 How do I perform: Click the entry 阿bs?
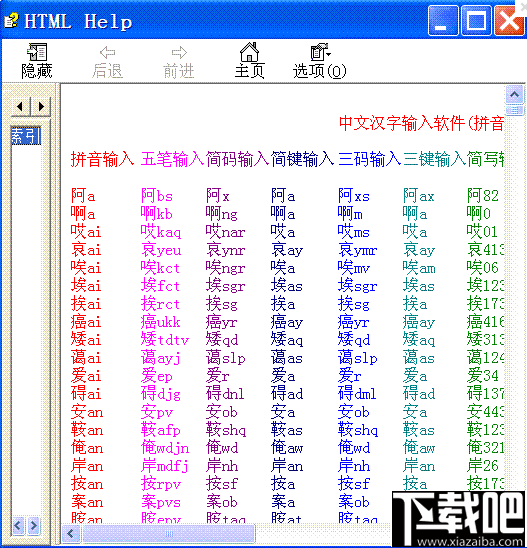click(x=157, y=196)
